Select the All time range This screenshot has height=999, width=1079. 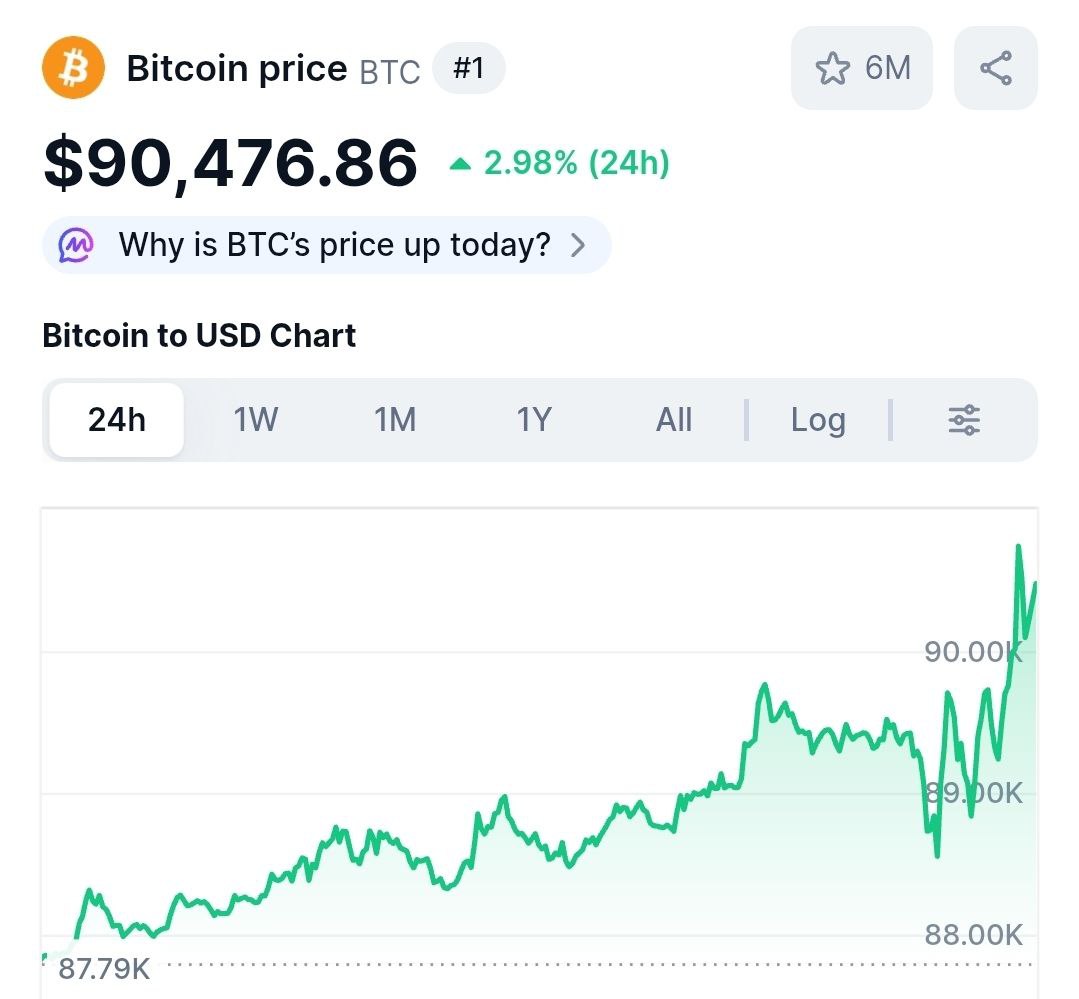674,420
